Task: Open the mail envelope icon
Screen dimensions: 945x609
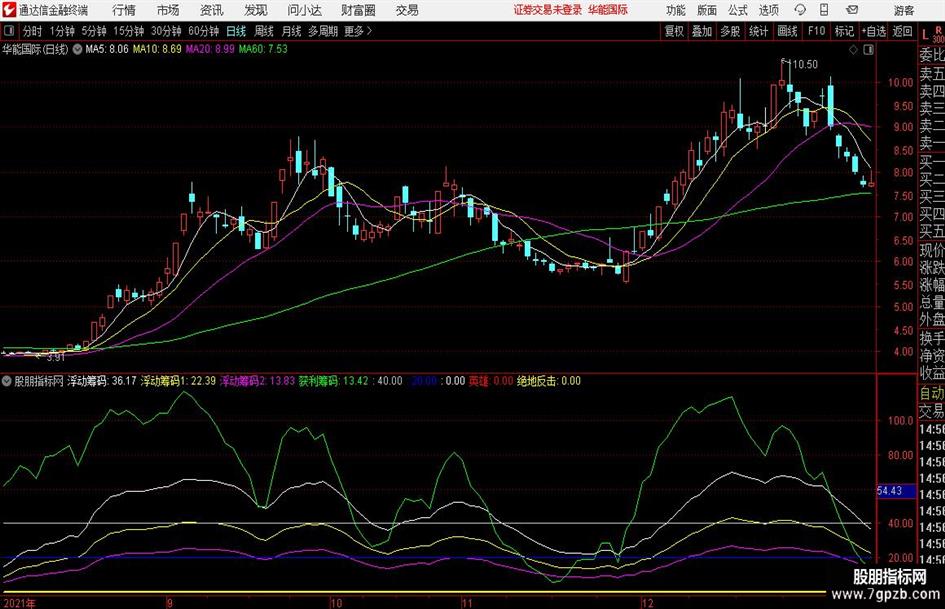Action: (x=852, y=10)
